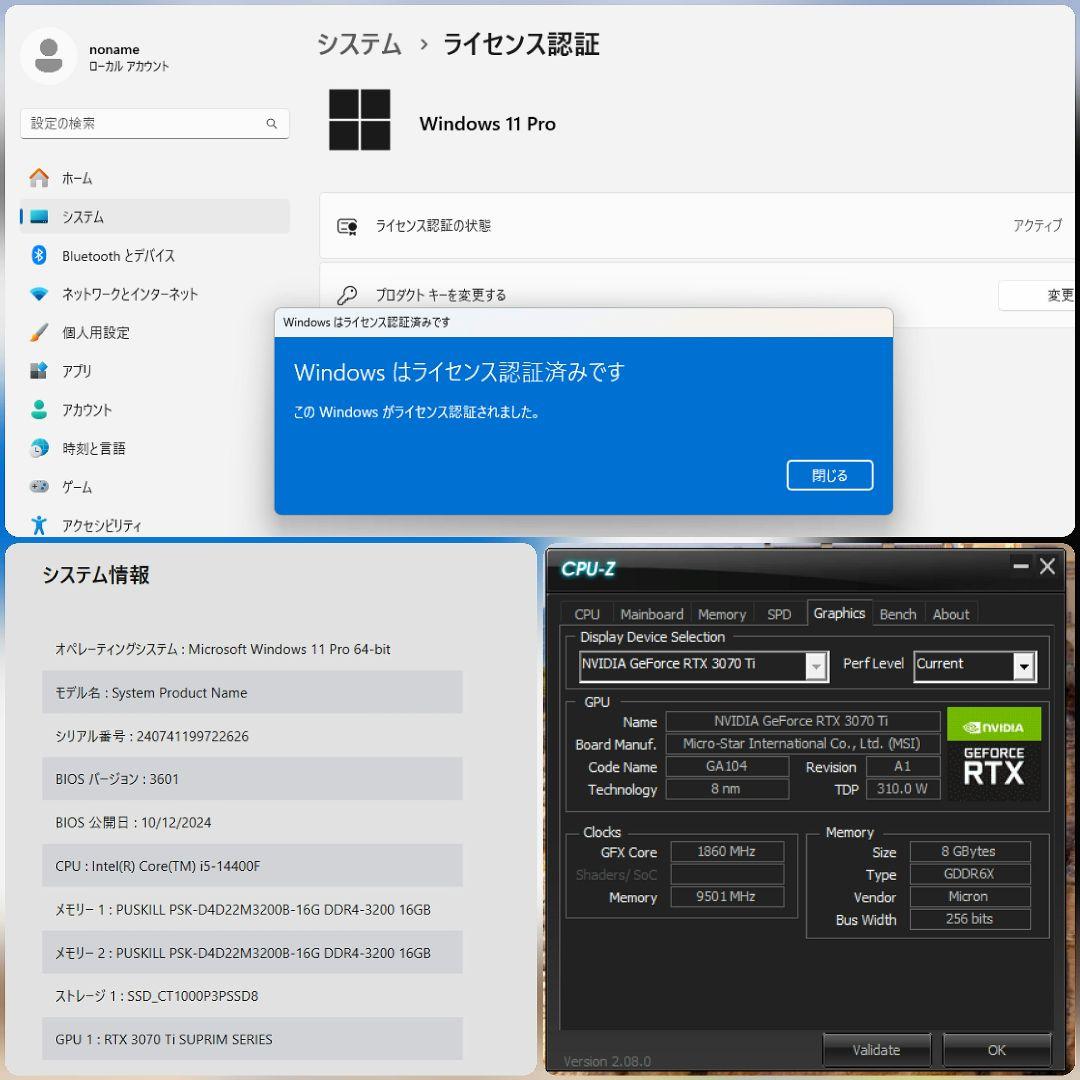Open the Accessibility settings section
Viewport: 1080px width, 1080px height.
point(101,526)
